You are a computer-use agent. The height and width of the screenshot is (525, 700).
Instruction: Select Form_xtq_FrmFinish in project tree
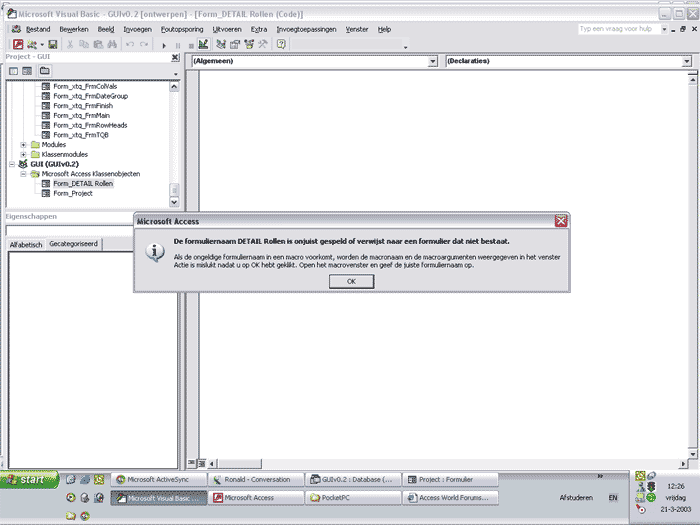point(83,106)
